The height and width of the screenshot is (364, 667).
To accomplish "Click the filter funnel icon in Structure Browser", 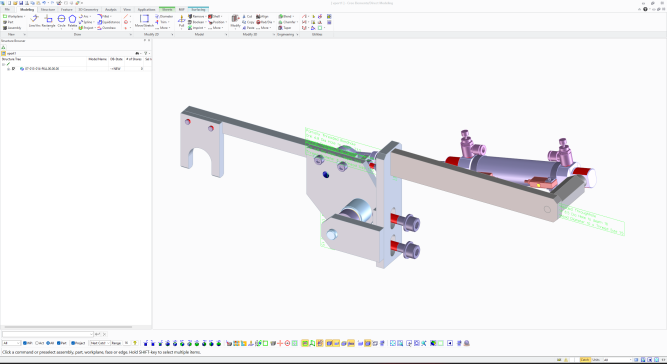I will click(x=146, y=53).
